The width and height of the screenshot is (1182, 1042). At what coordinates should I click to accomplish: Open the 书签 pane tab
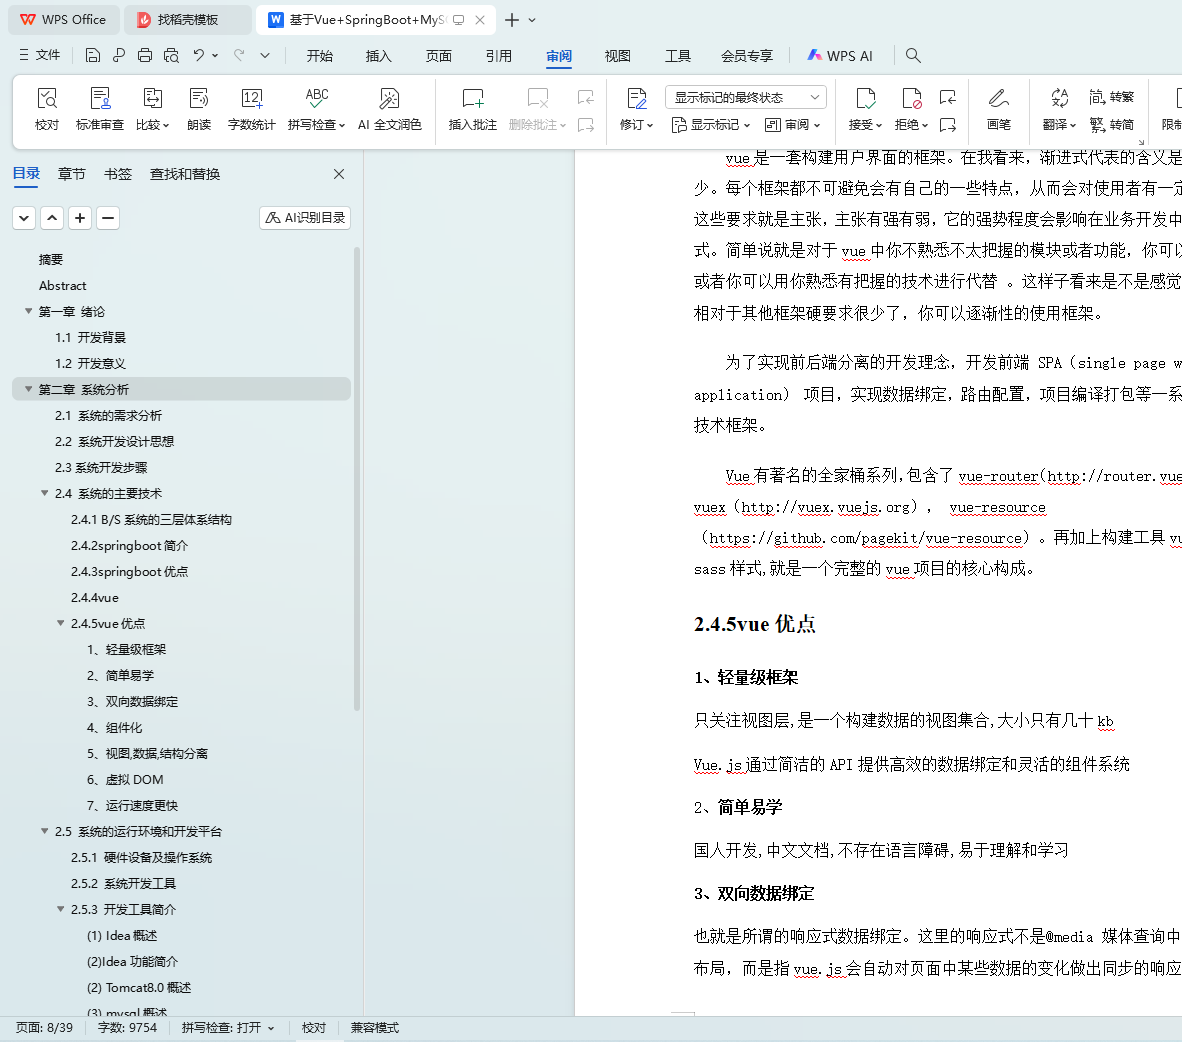(118, 174)
